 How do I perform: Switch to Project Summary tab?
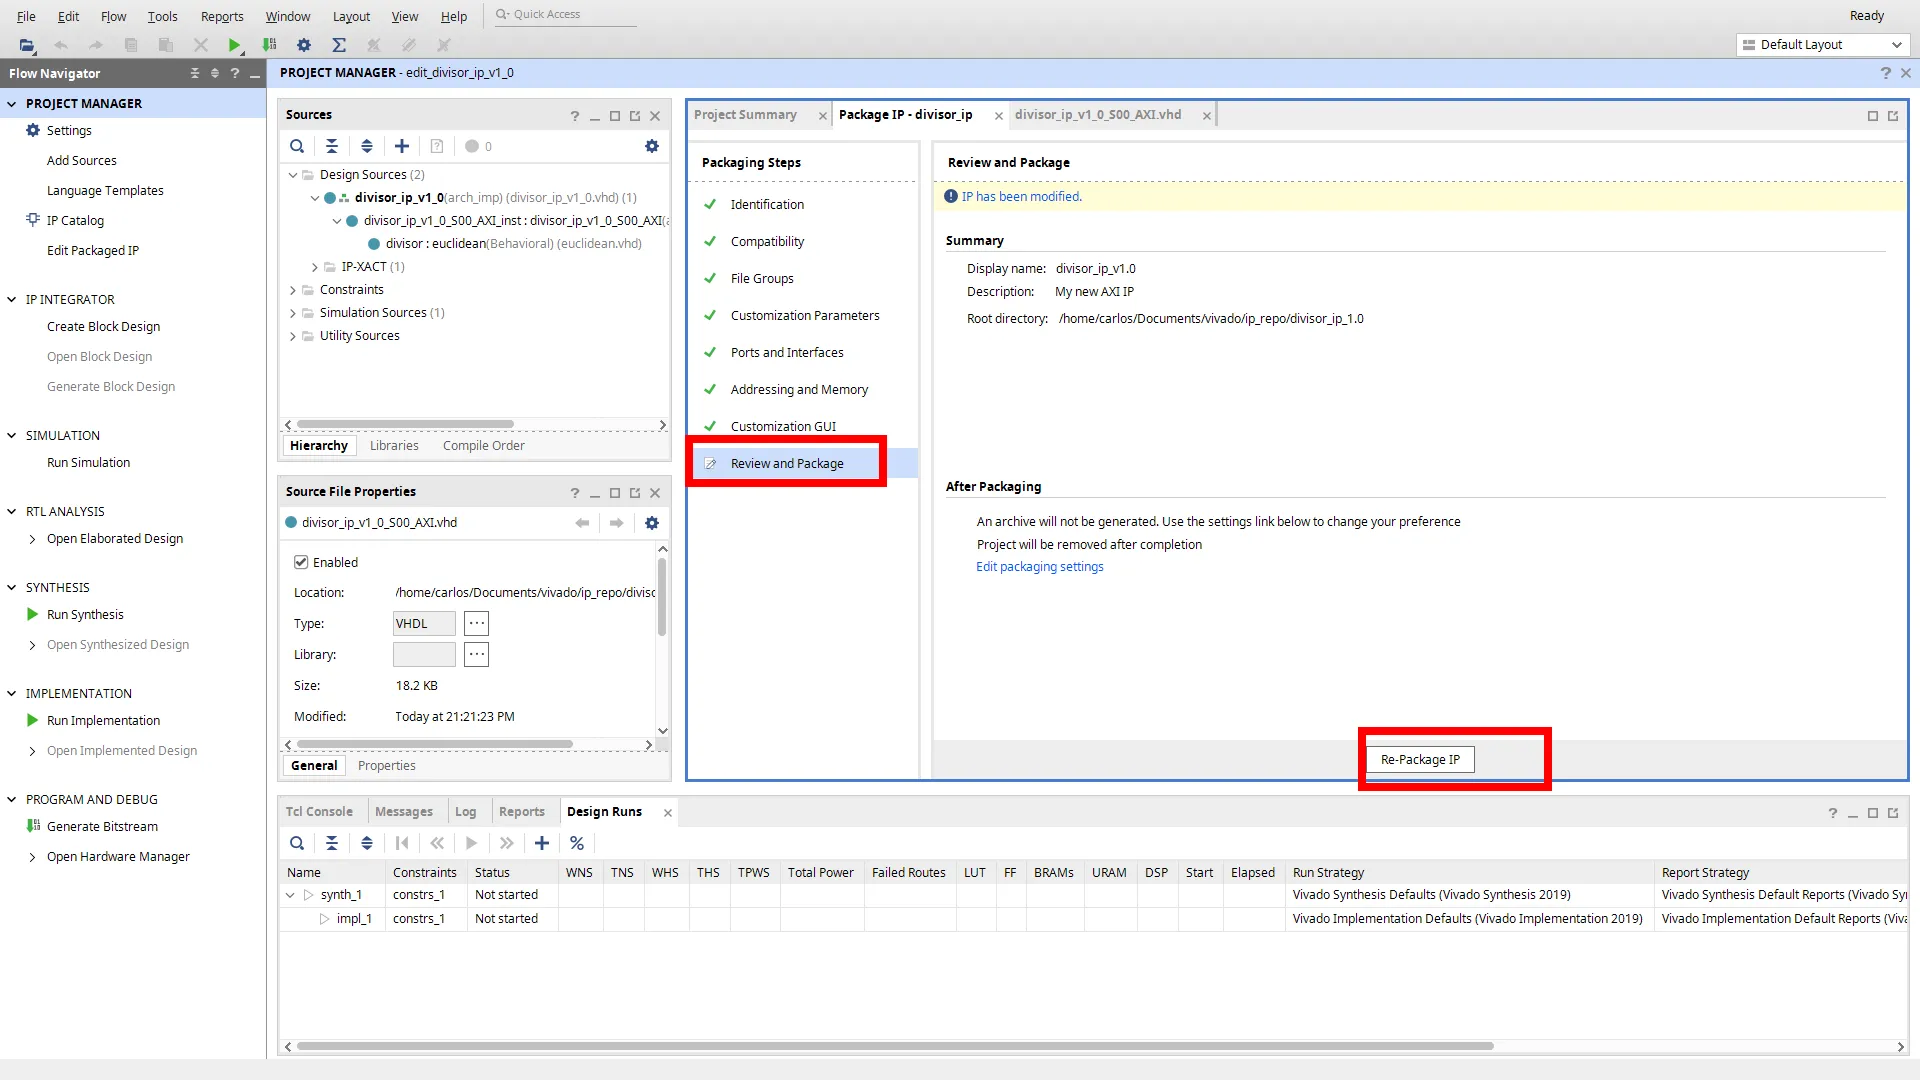click(746, 115)
